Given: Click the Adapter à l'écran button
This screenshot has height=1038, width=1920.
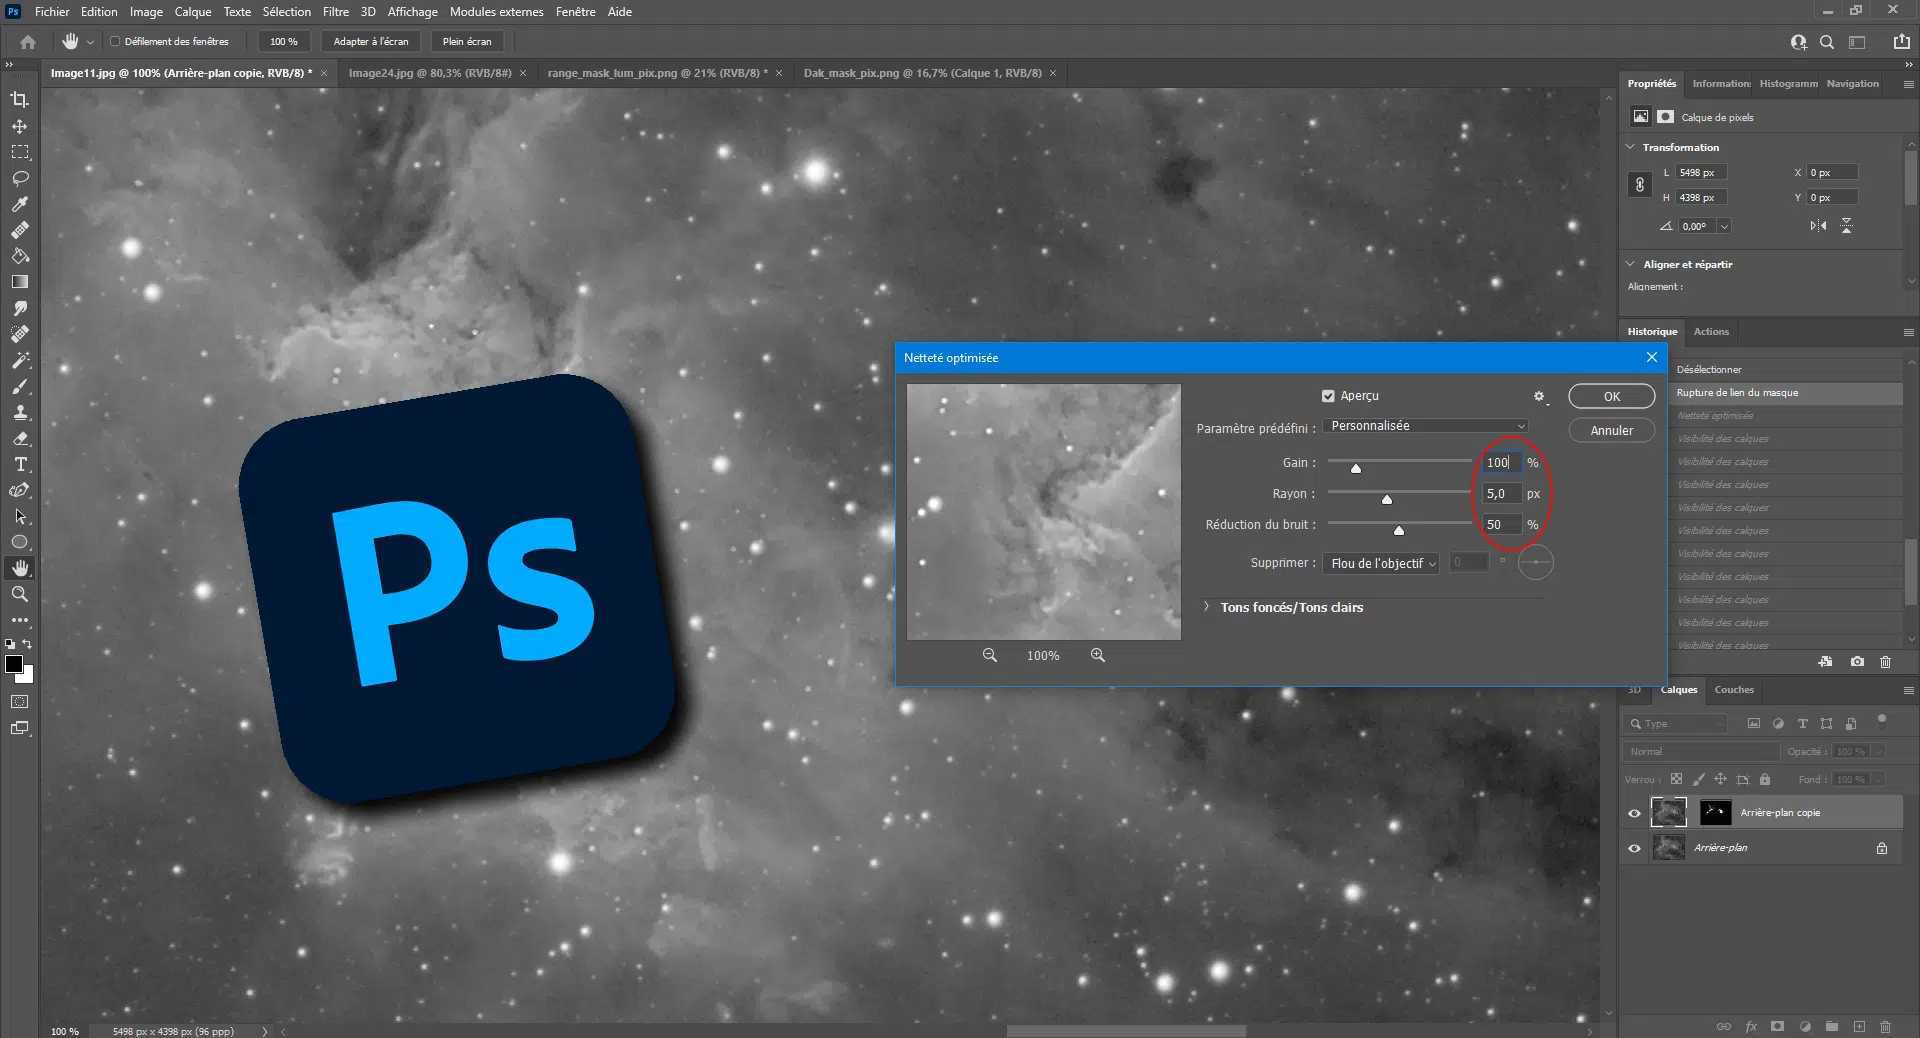Looking at the screenshot, I should click(x=371, y=42).
